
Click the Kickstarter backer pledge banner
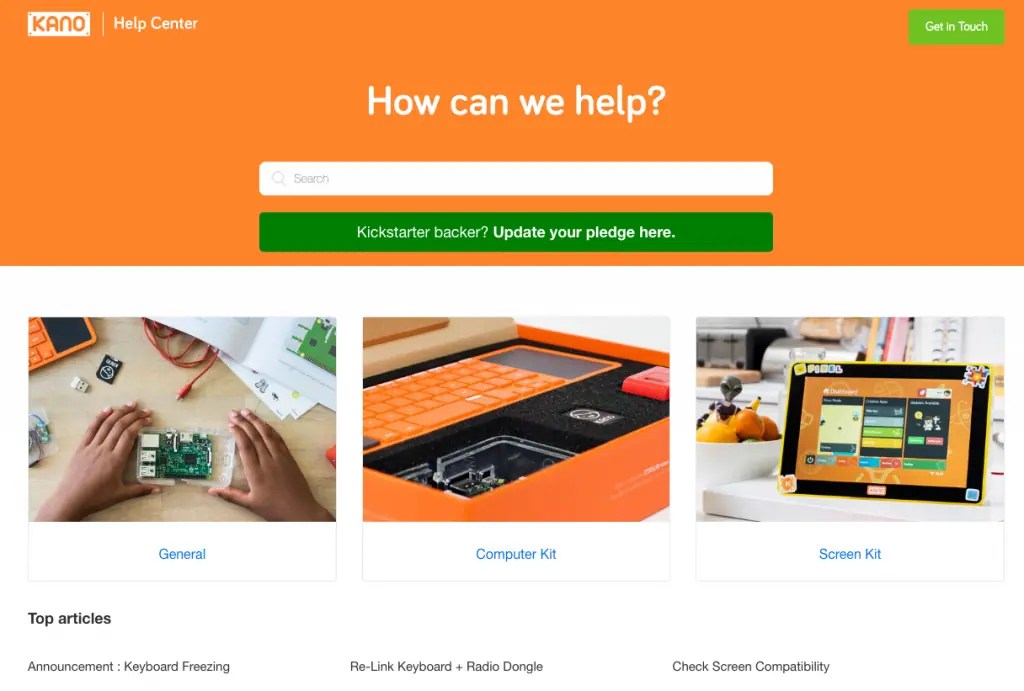(516, 232)
